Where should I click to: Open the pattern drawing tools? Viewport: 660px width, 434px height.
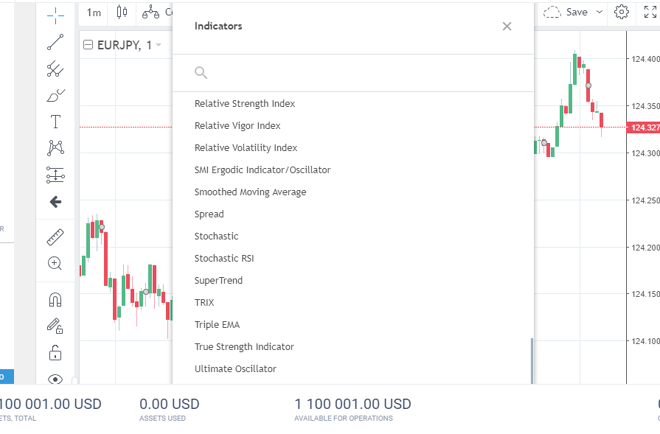[x=55, y=148]
